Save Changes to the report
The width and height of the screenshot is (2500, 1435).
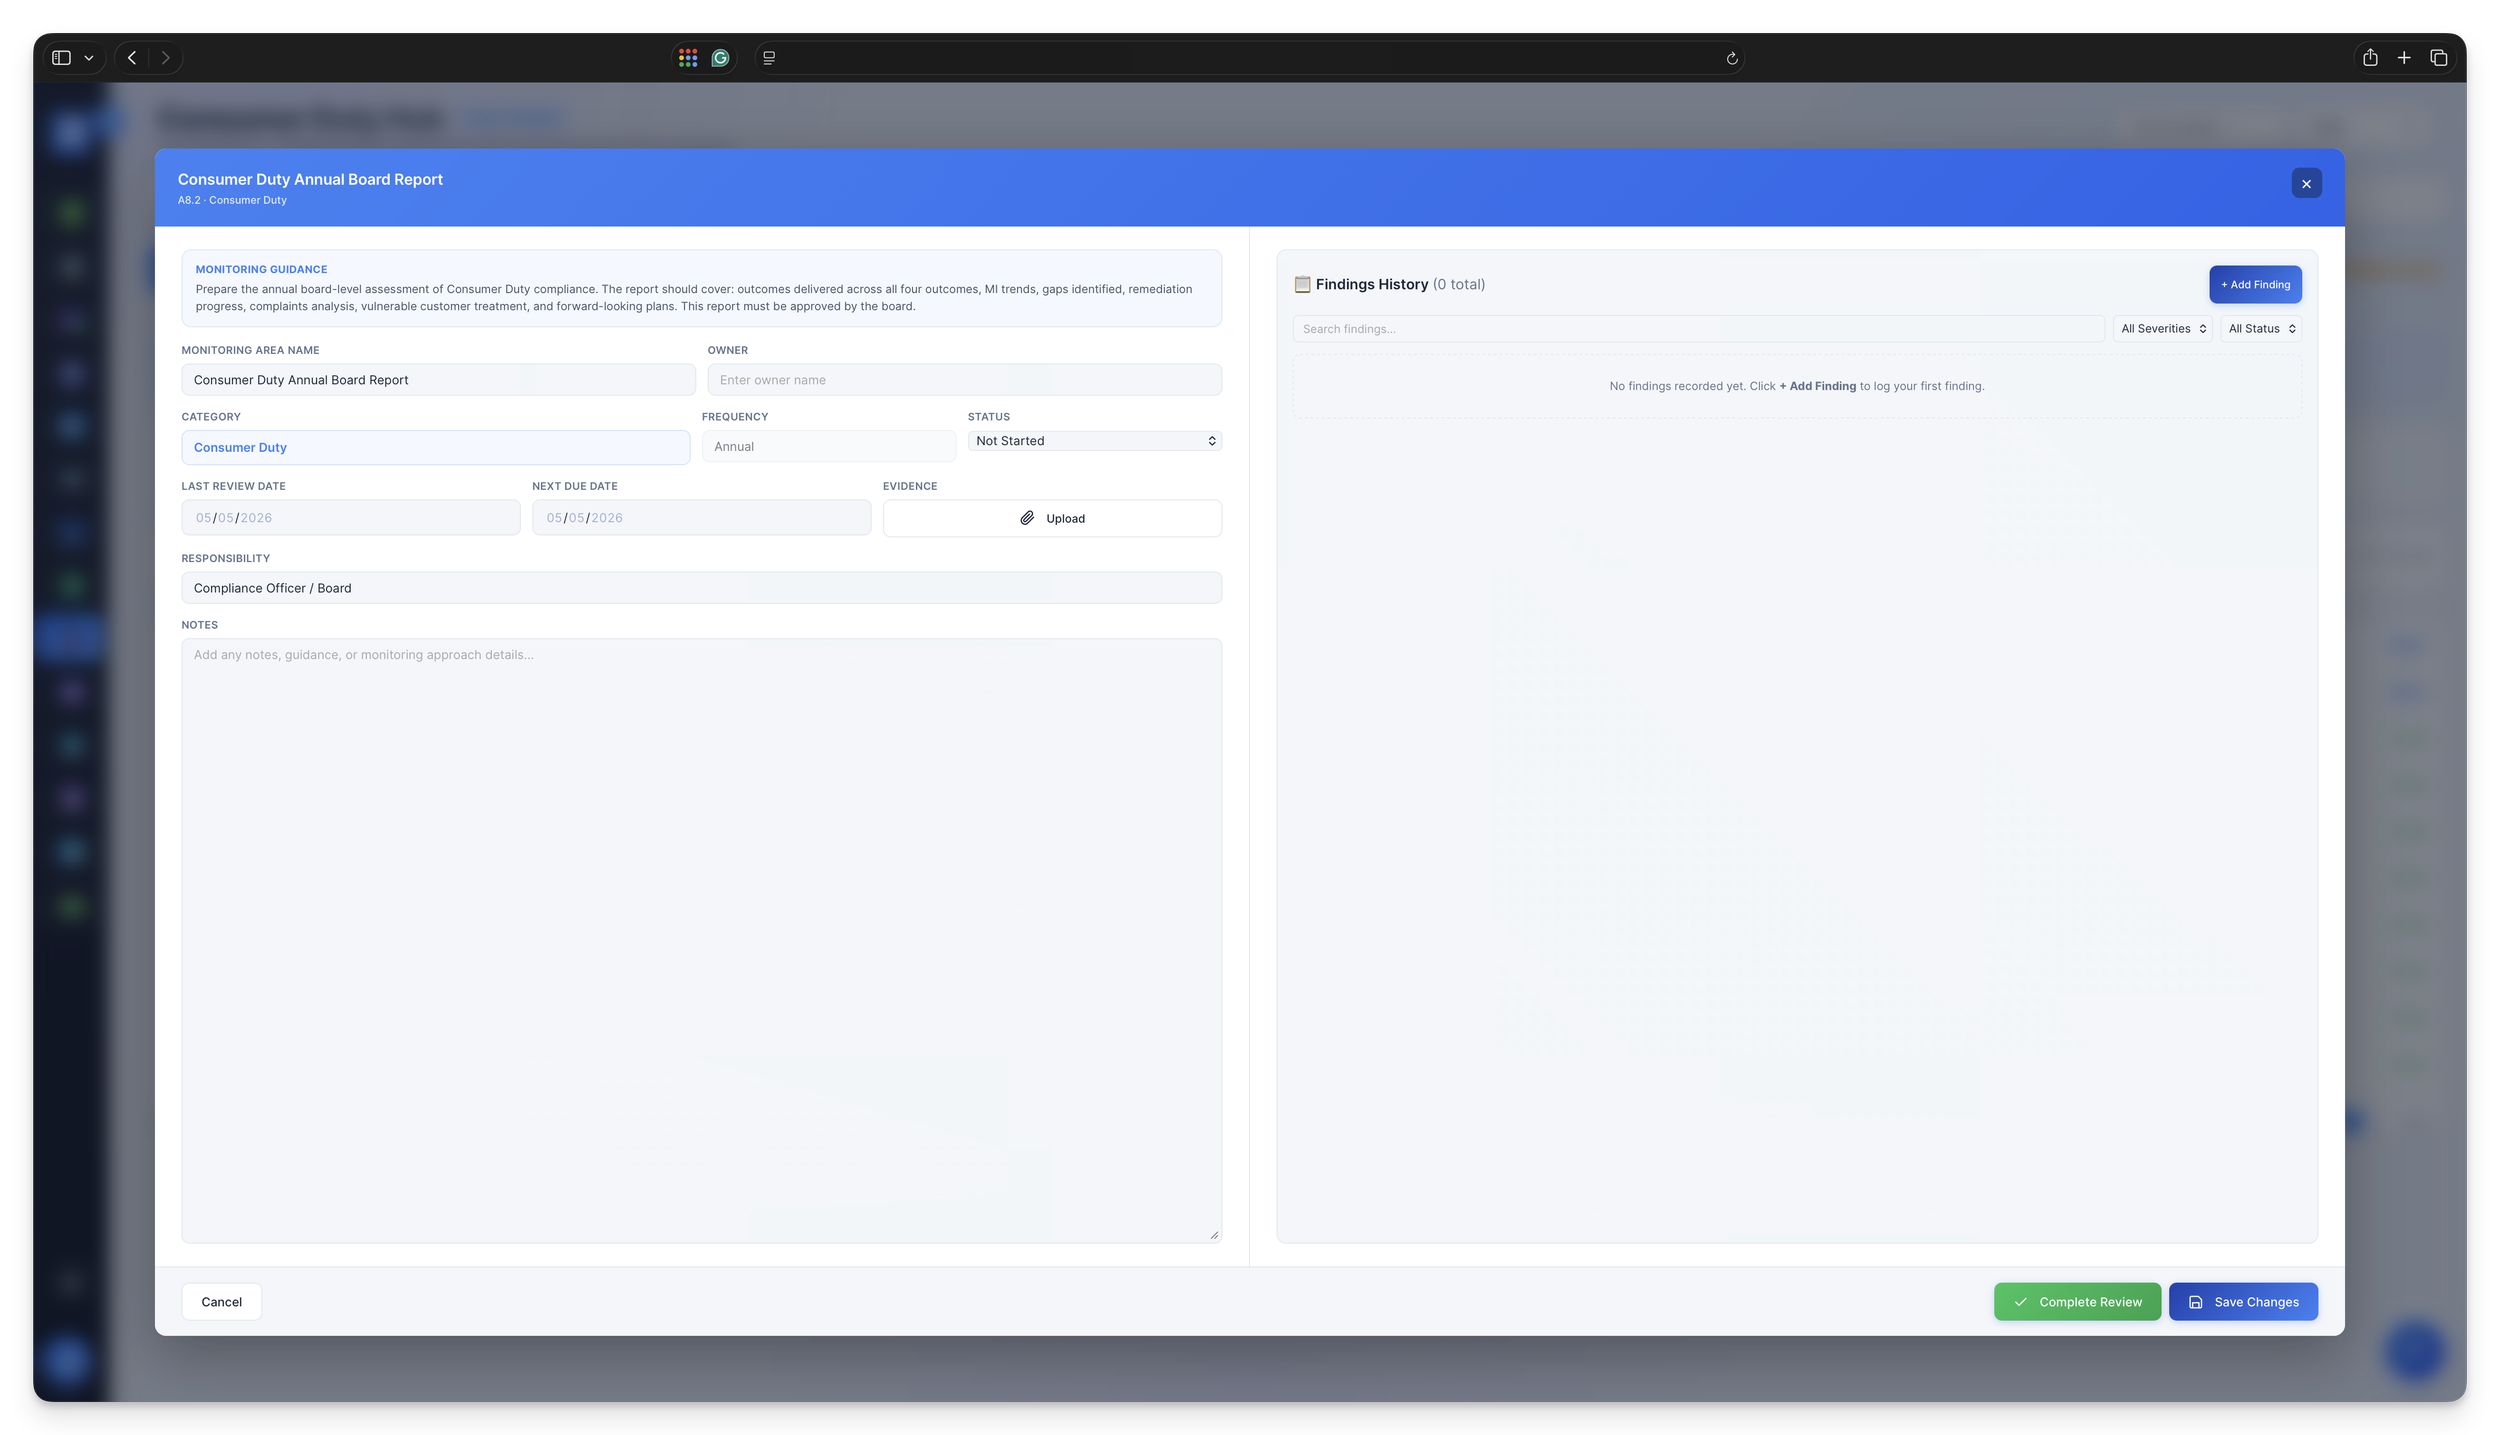pos(2242,1302)
